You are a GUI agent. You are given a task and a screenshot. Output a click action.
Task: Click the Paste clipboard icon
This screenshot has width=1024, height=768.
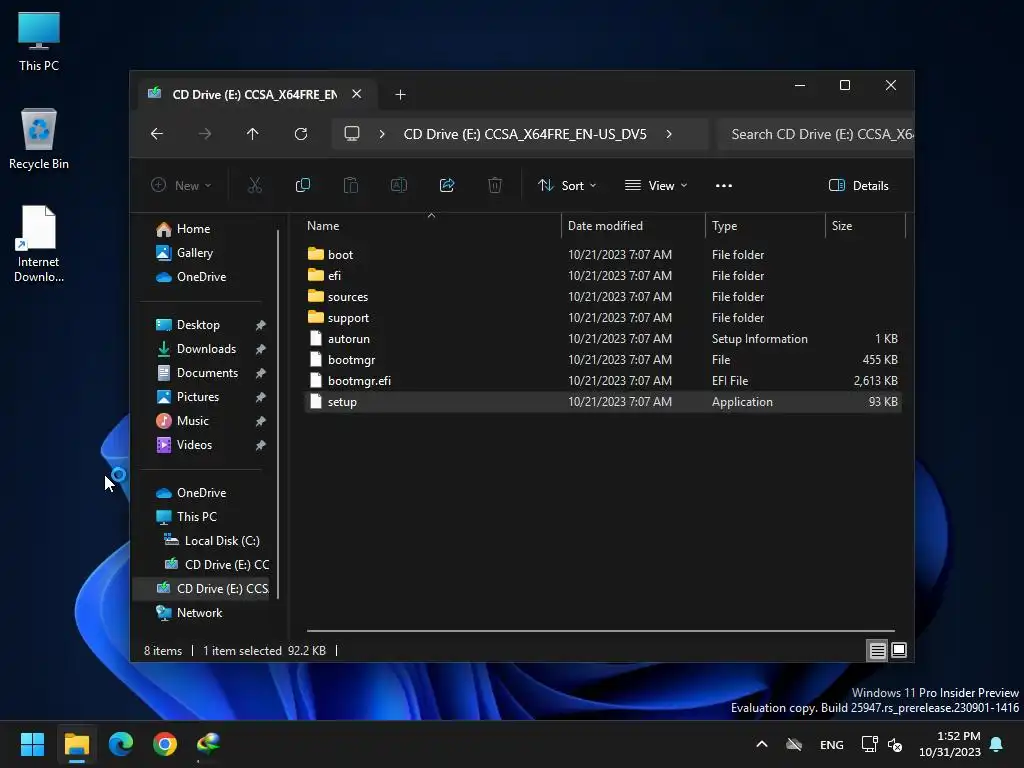tap(351, 185)
